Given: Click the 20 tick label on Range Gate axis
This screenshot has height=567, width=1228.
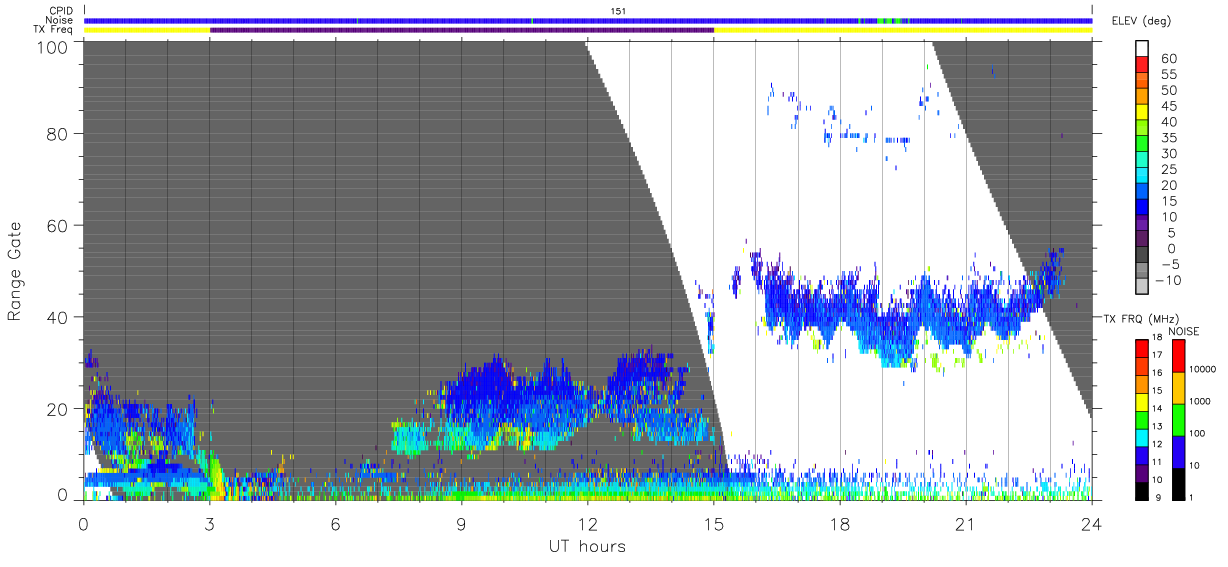Looking at the screenshot, I should 58,408.
